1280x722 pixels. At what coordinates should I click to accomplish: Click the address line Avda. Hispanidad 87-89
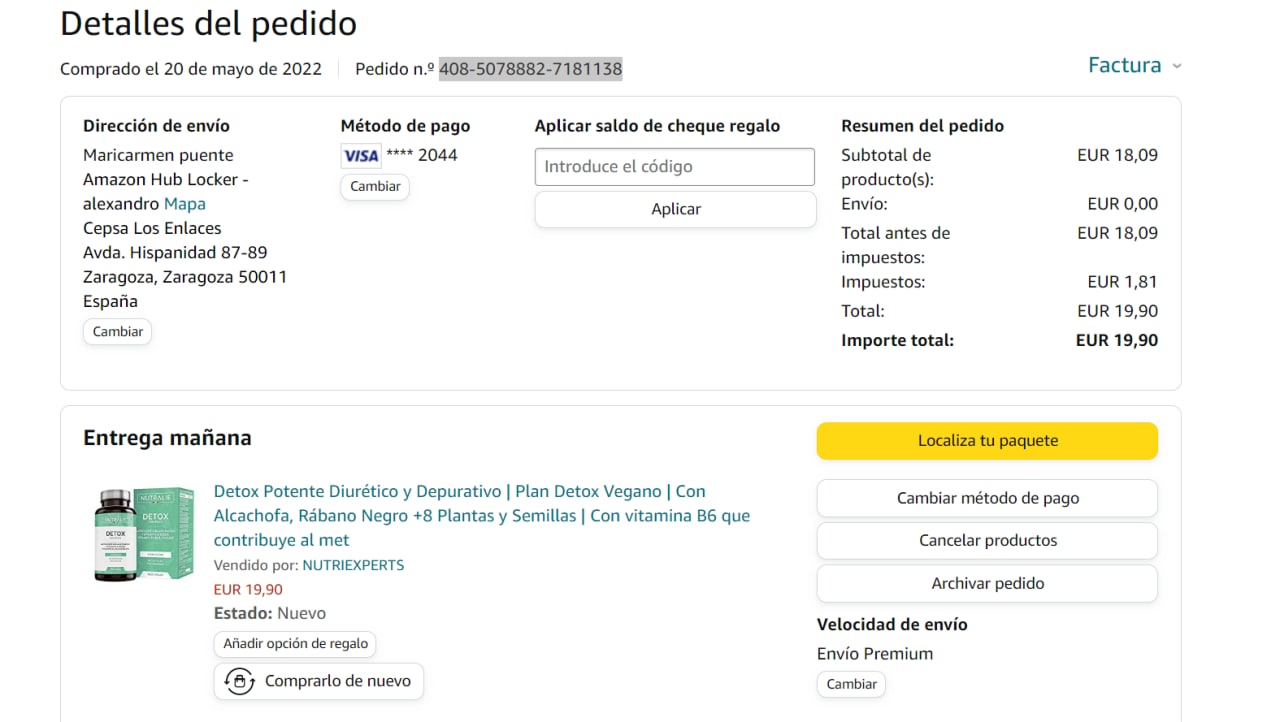click(x=175, y=252)
